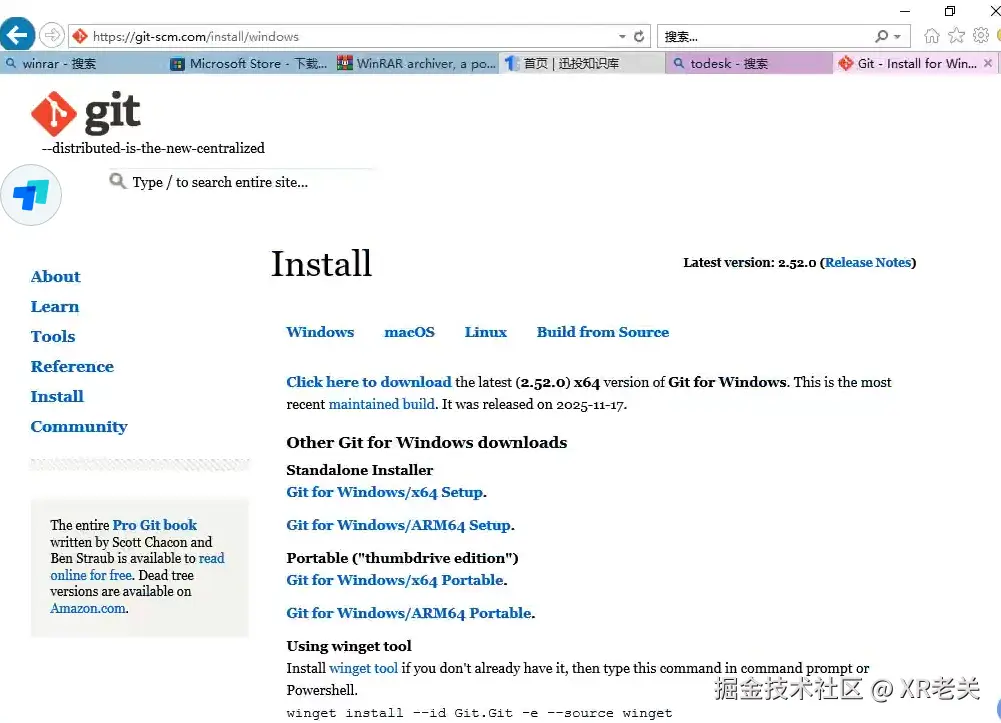Switch to the winrar search tab
This screenshot has height=723, width=1001.
pyautogui.click(x=83, y=63)
